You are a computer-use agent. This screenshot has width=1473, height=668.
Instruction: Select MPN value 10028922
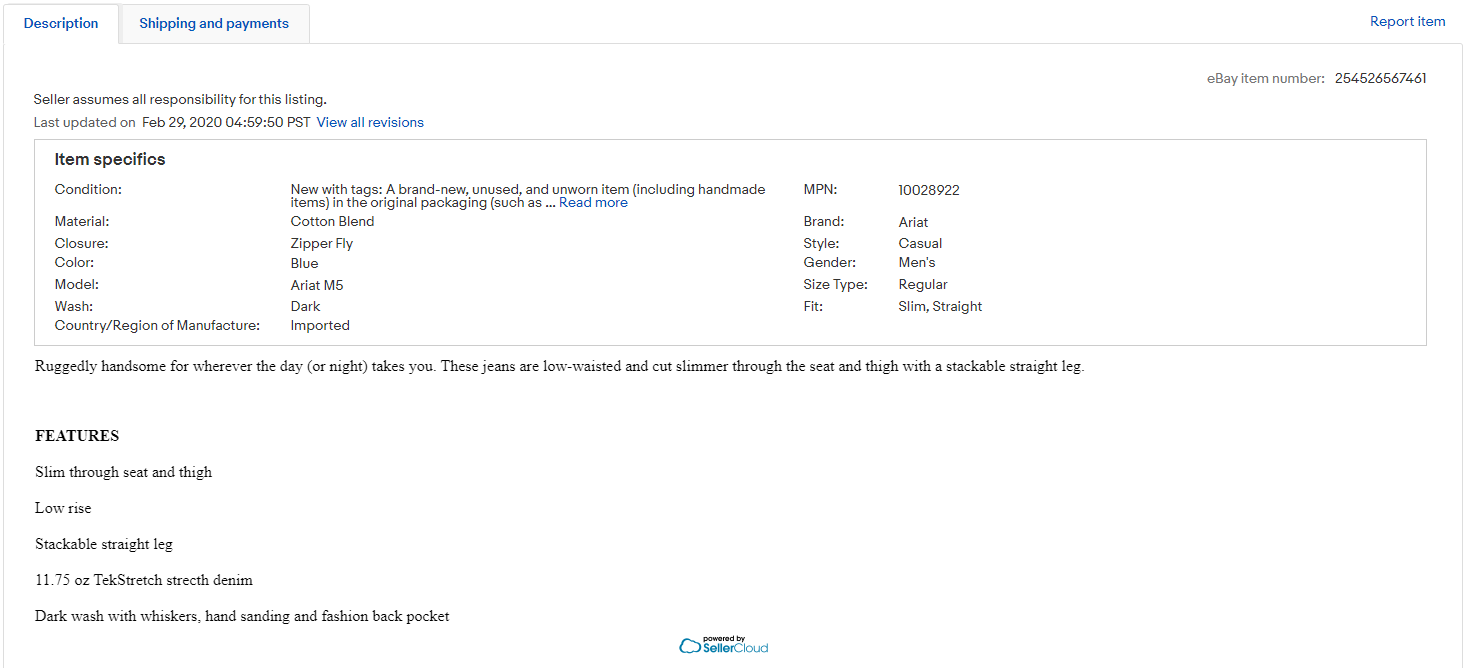click(929, 190)
